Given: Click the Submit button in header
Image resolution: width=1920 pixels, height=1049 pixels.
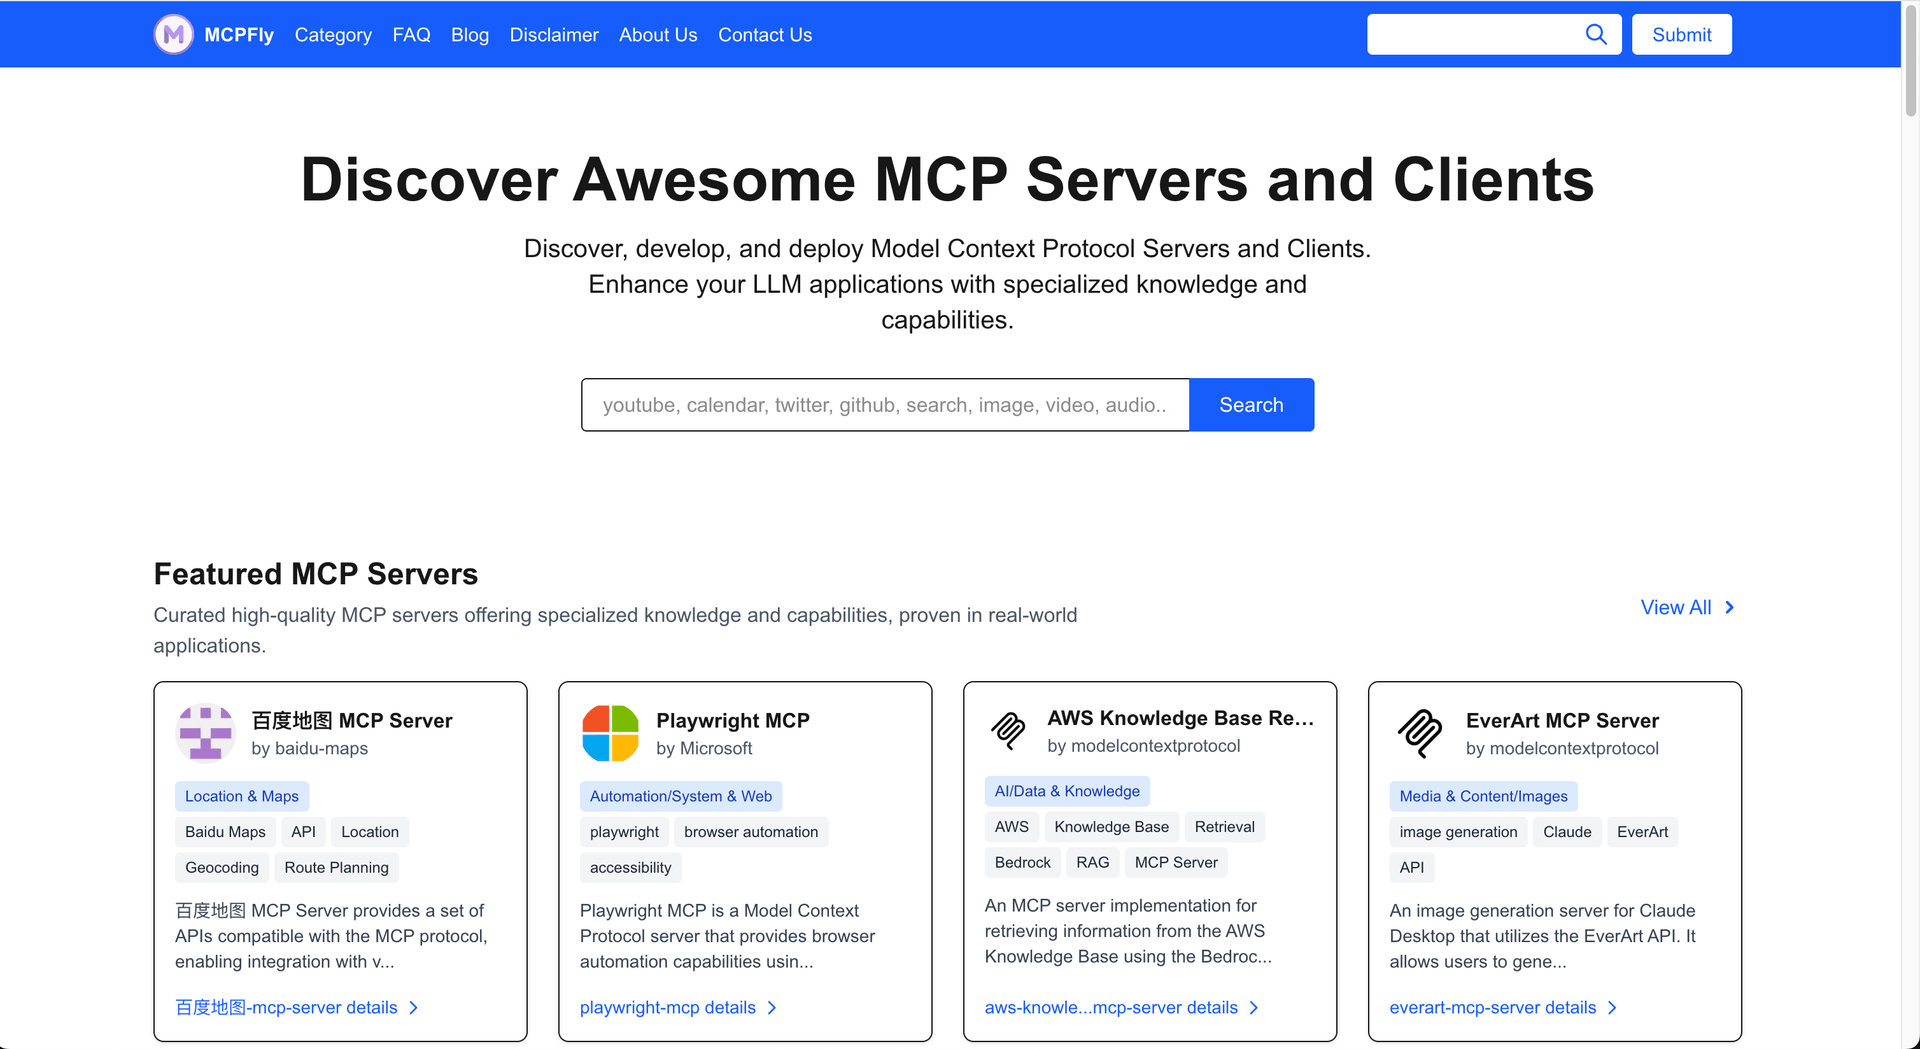Looking at the screenshot, I should (1681, 35).
